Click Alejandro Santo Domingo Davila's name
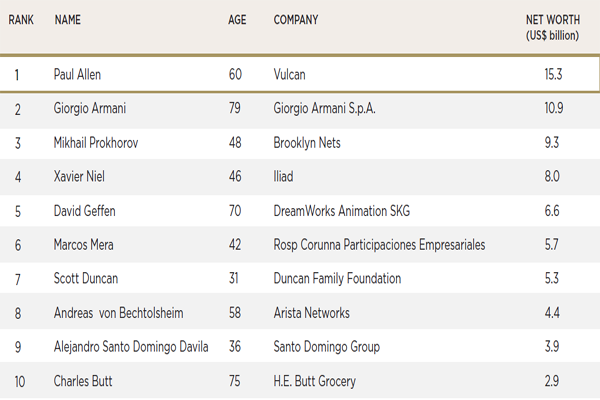The width and height of the screenshot is (600, 400). 132,347
